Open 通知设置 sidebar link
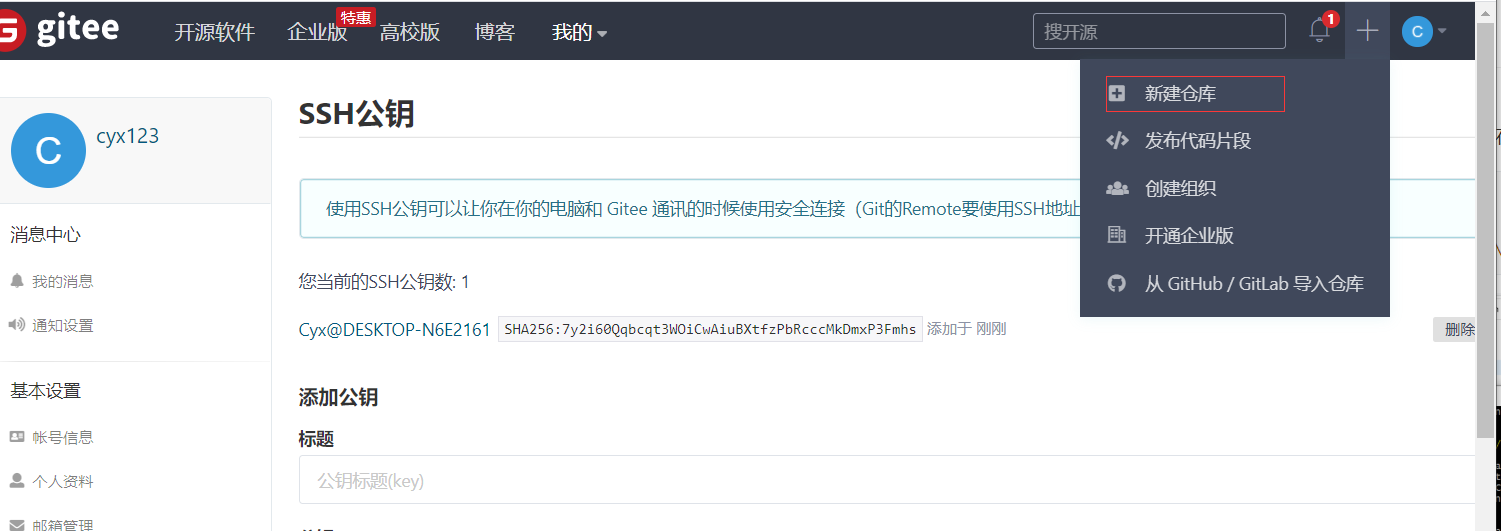1501x531 pixels. (x=62, y=326)
